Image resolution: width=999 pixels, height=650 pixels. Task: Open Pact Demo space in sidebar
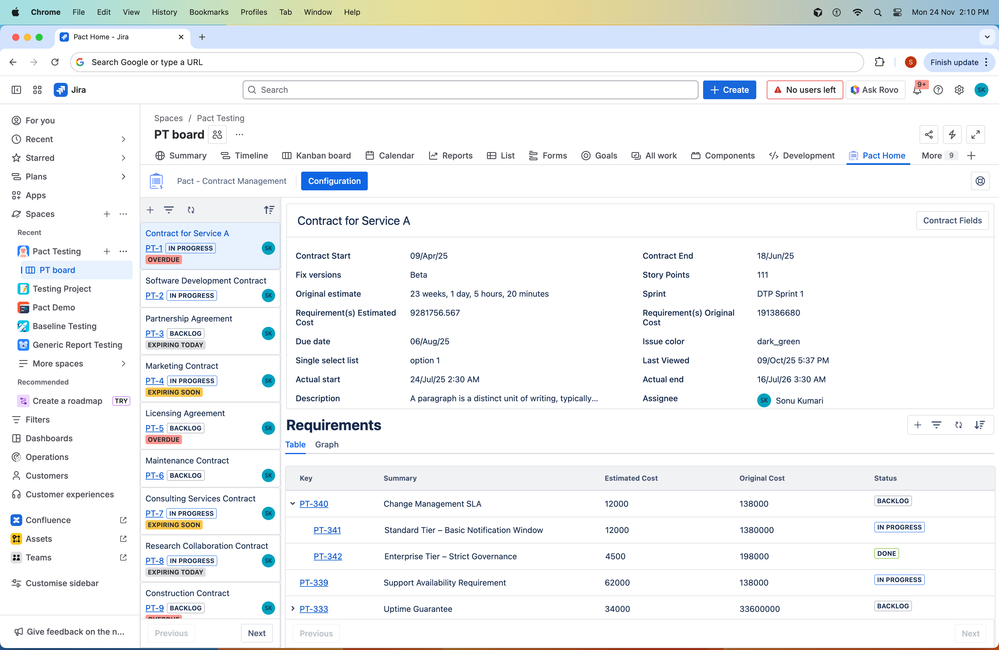pos(54,307)
